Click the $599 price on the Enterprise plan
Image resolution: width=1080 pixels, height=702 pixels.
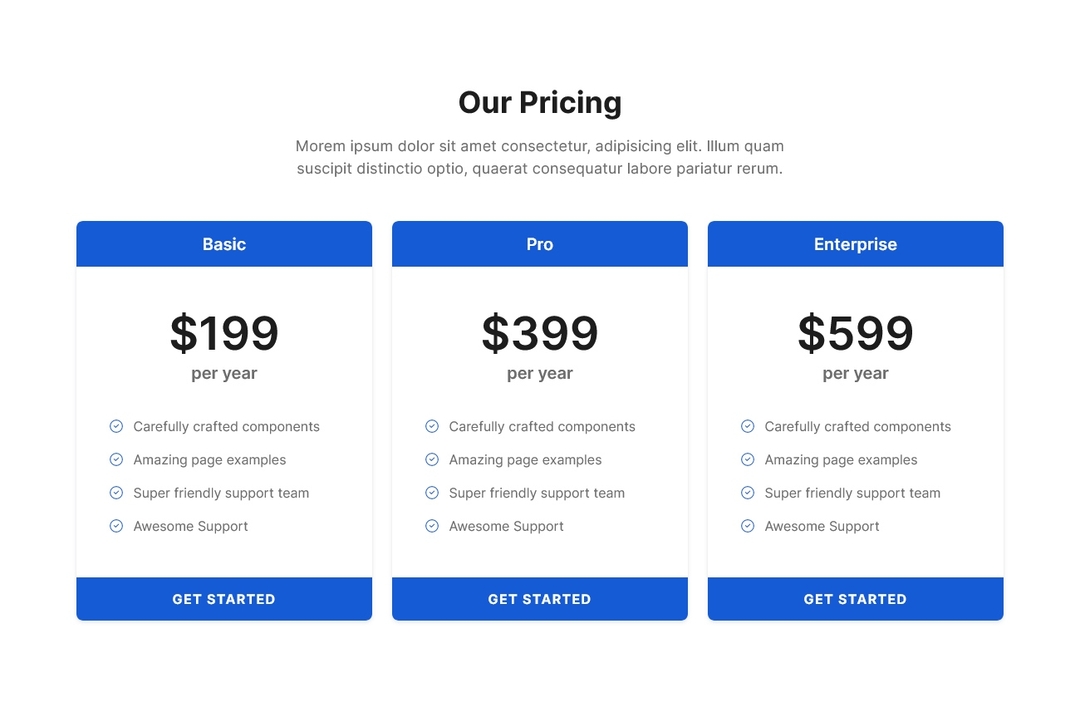pyautogui.click(x=855, y=334)
